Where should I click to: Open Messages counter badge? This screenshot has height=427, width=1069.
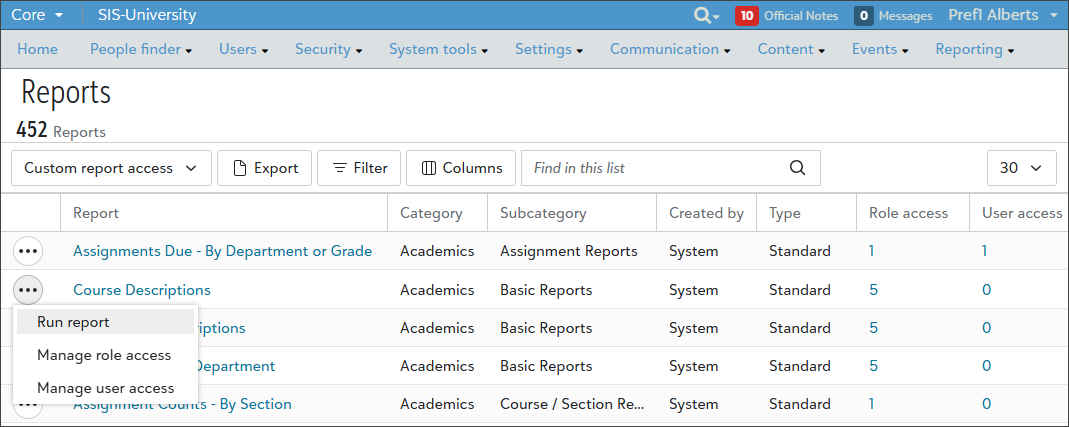click(x=864, y=16)
